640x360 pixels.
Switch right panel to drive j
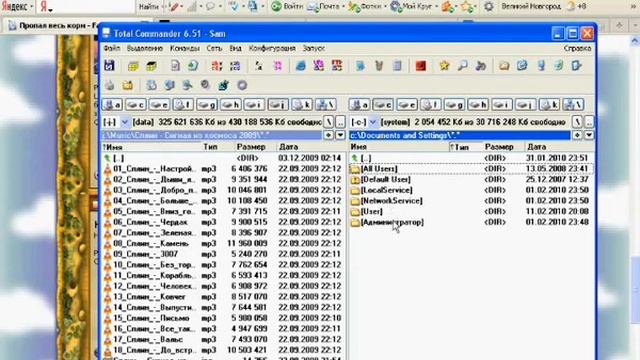point(525,105)
